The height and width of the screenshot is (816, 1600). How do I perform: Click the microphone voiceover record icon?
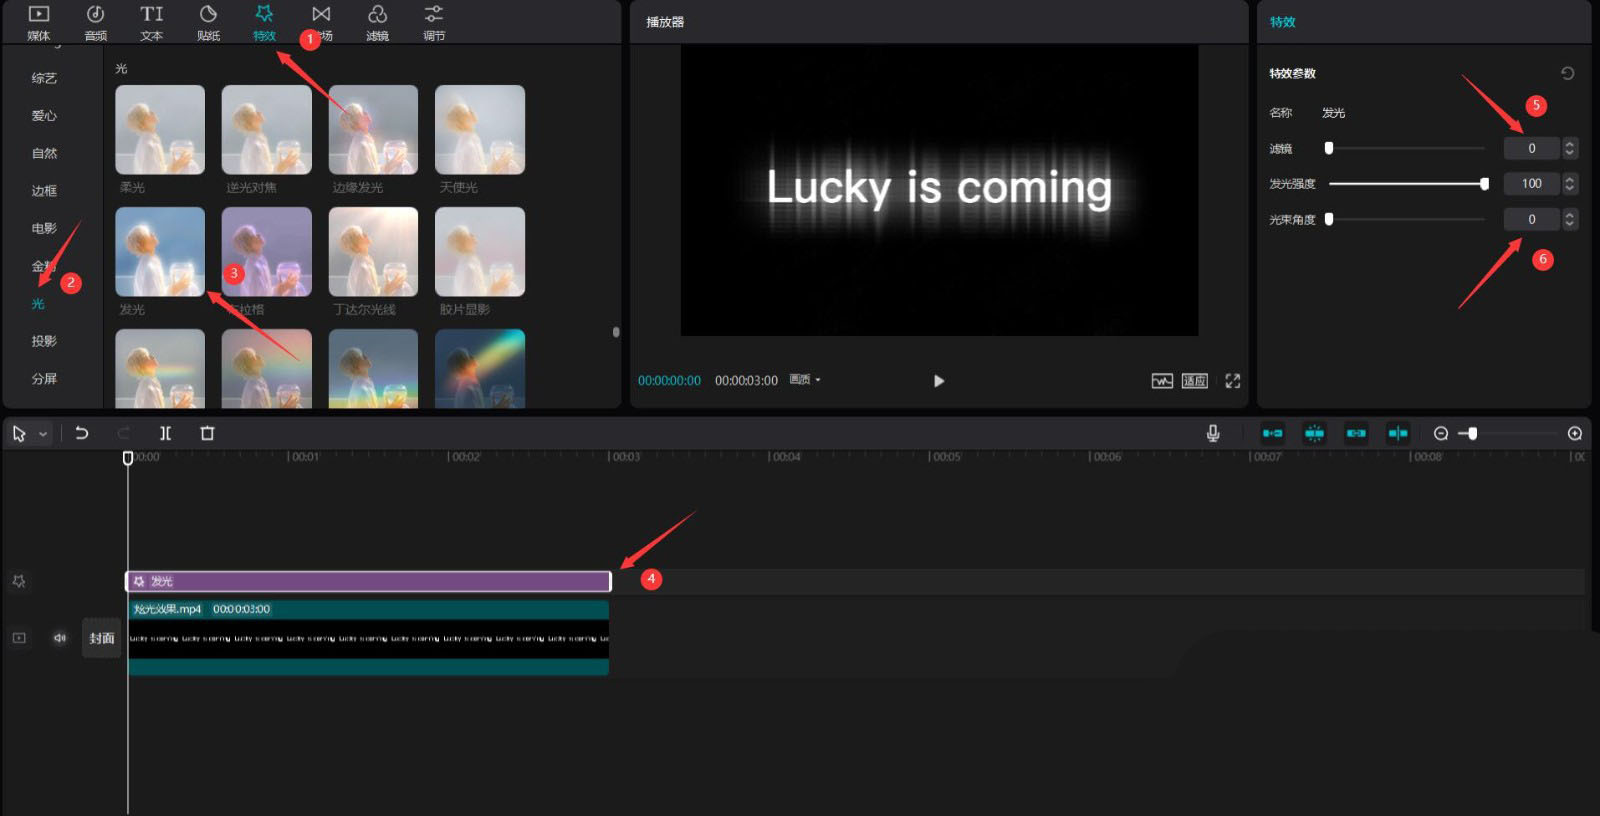(1212, 433)
